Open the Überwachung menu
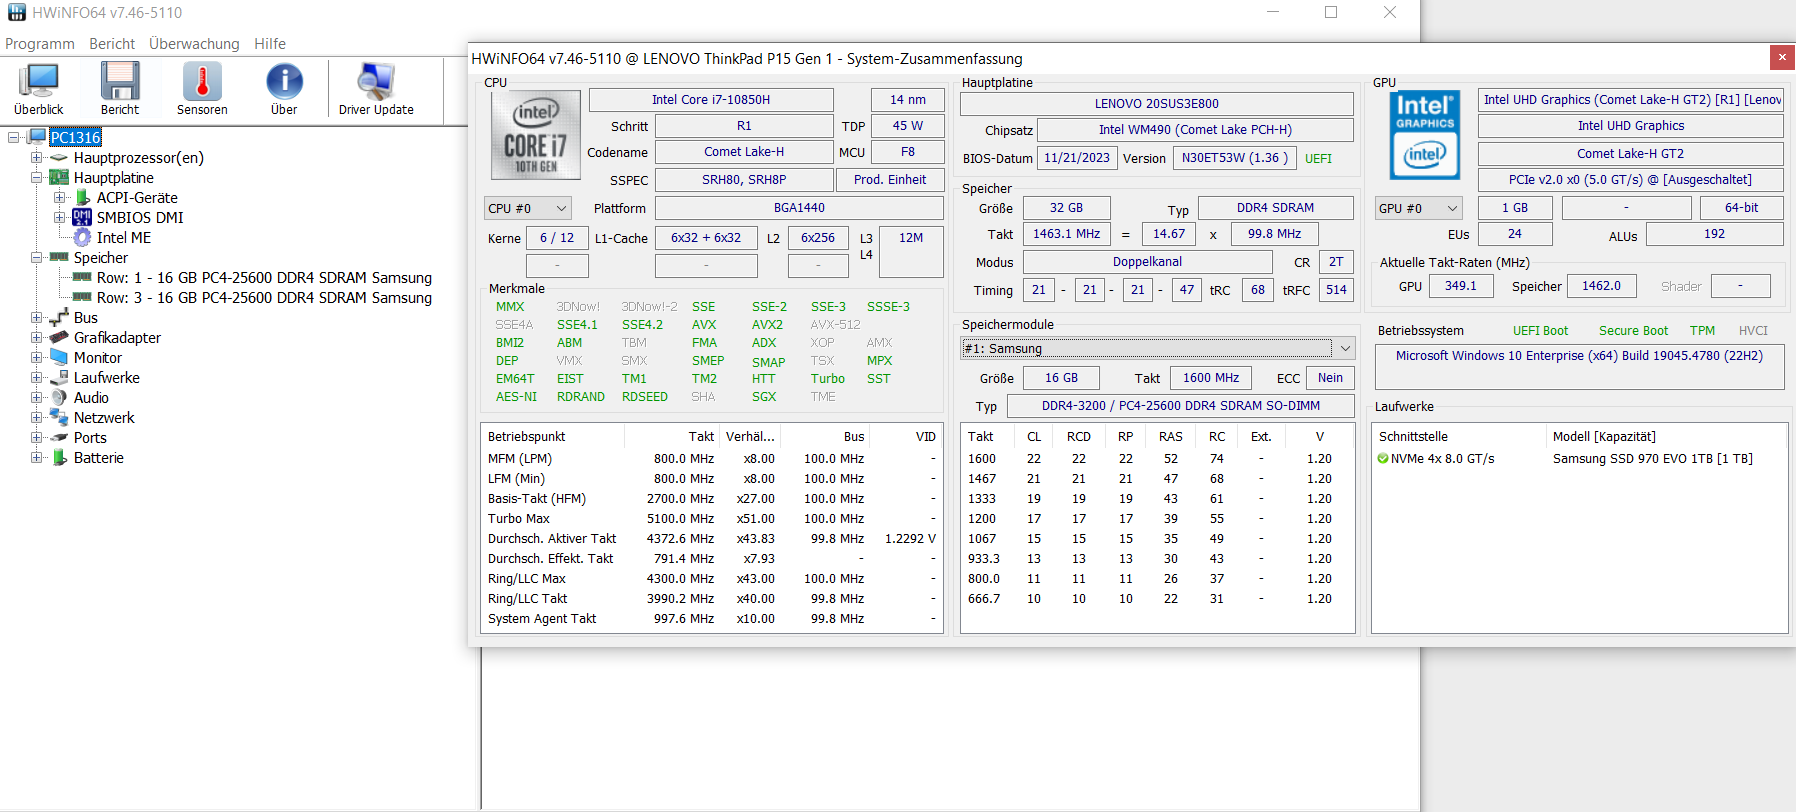 [x=194, y=44]
